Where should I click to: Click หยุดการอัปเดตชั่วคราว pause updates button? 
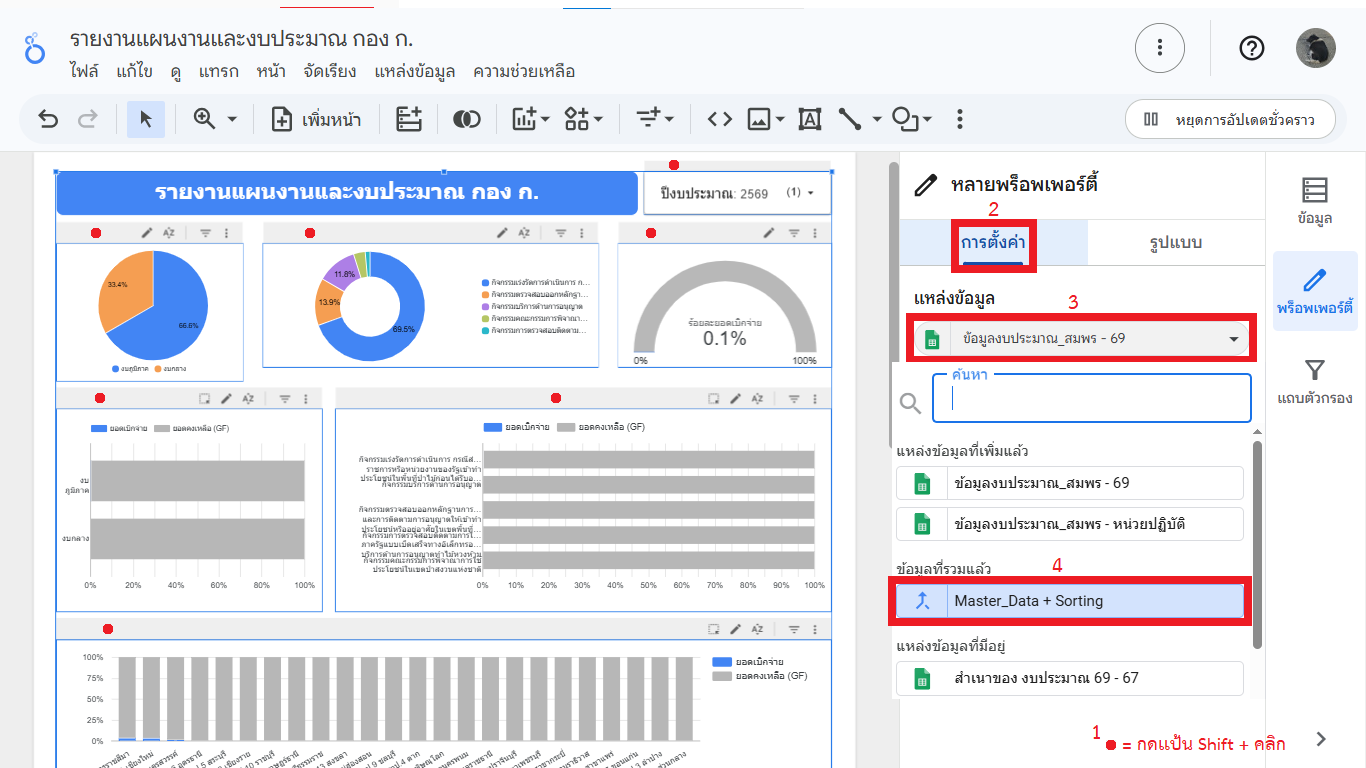coord(1229,120)
